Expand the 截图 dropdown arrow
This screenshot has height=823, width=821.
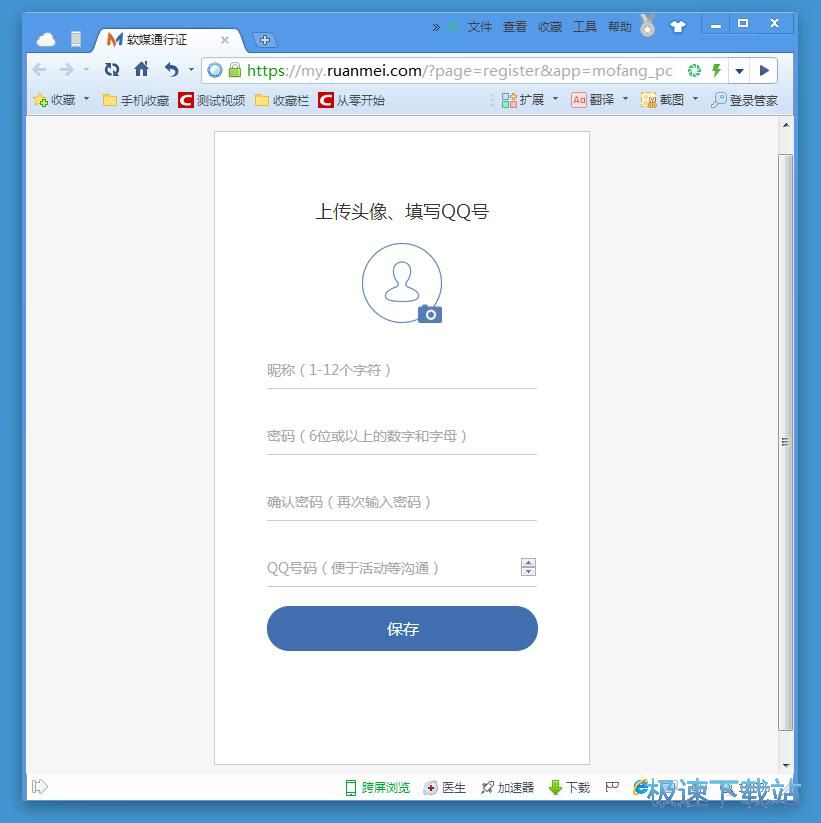696,99
